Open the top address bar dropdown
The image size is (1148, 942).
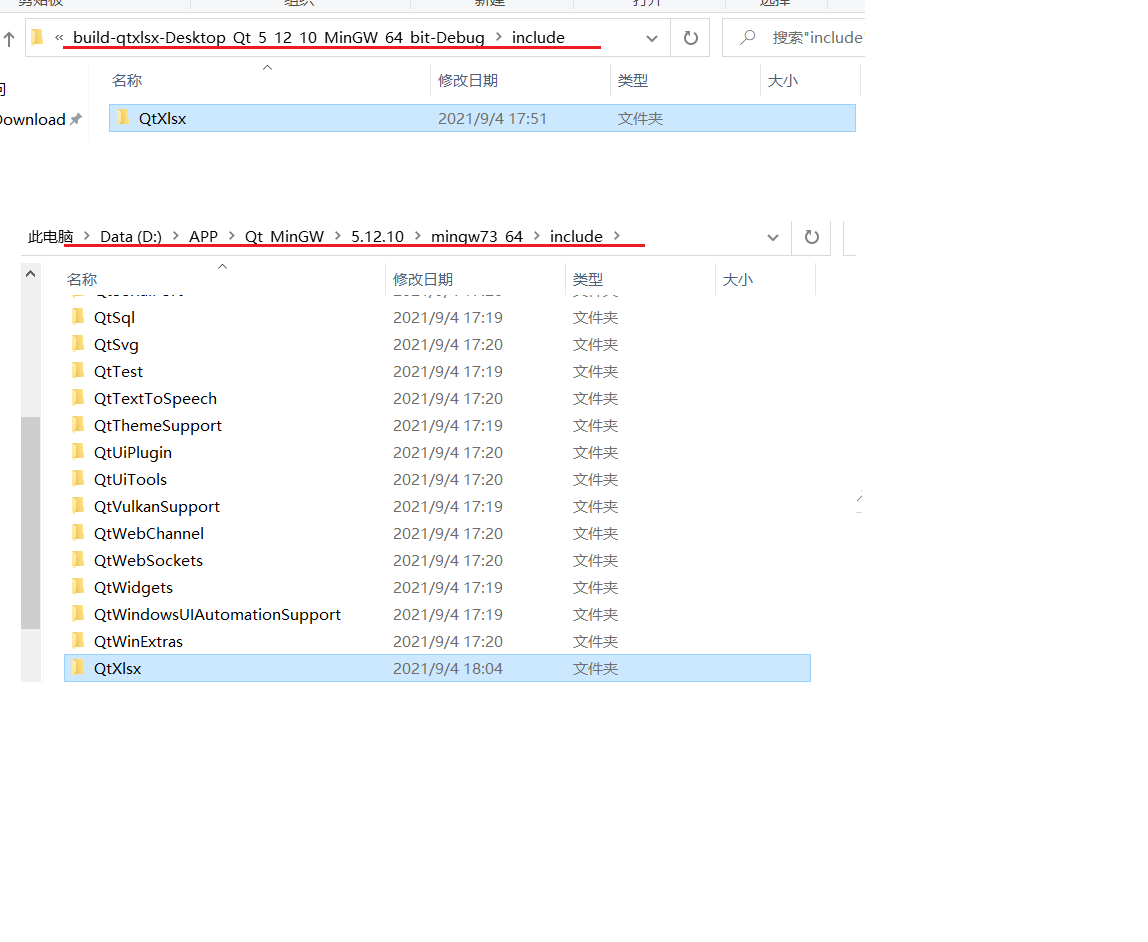pyautogui.click(x=652, y=37)
